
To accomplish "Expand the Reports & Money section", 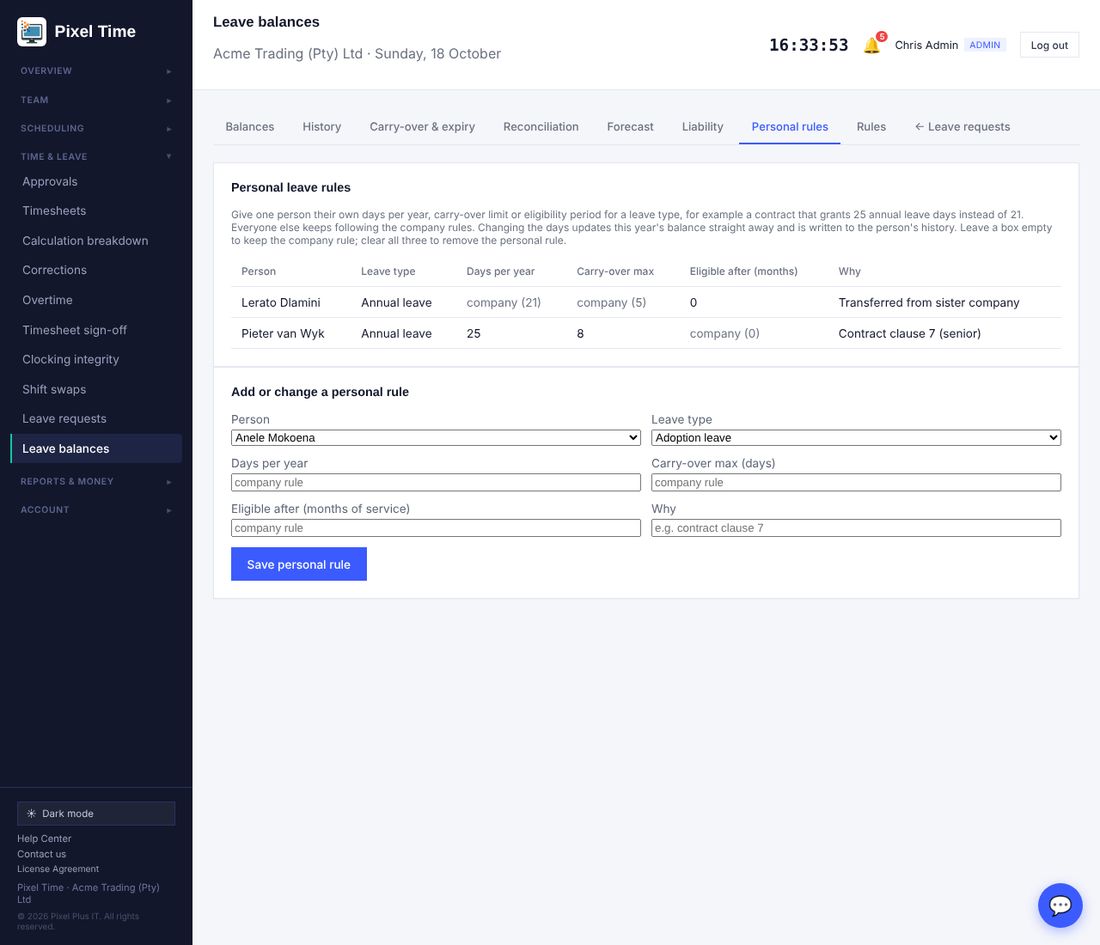I will tap(96, 481).
